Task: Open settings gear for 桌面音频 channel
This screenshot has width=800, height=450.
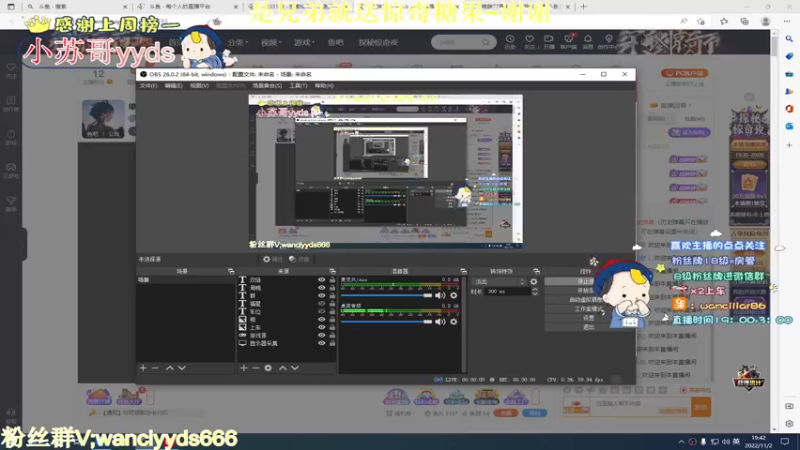Action: coord(453,322)
